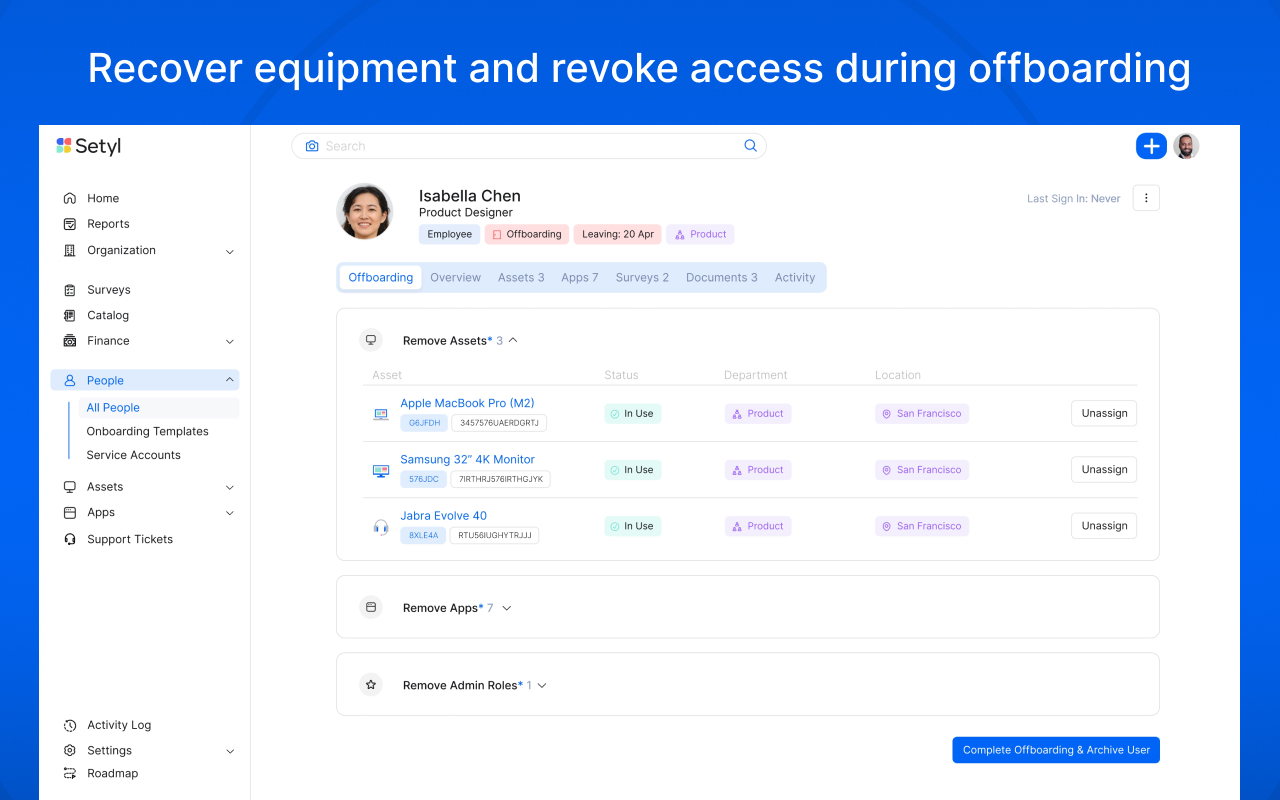
Task: Open Support Tickets in sidebar
Action: tap(130, 539)
